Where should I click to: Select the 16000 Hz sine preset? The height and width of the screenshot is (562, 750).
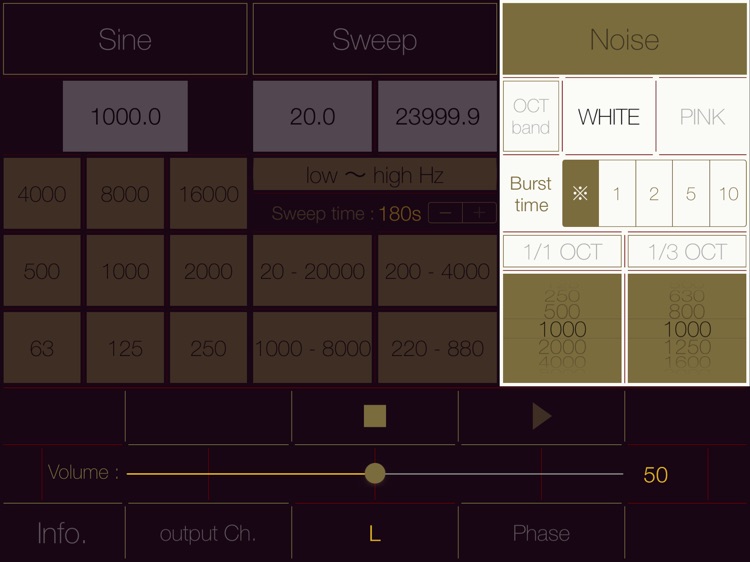coord(209,194)
